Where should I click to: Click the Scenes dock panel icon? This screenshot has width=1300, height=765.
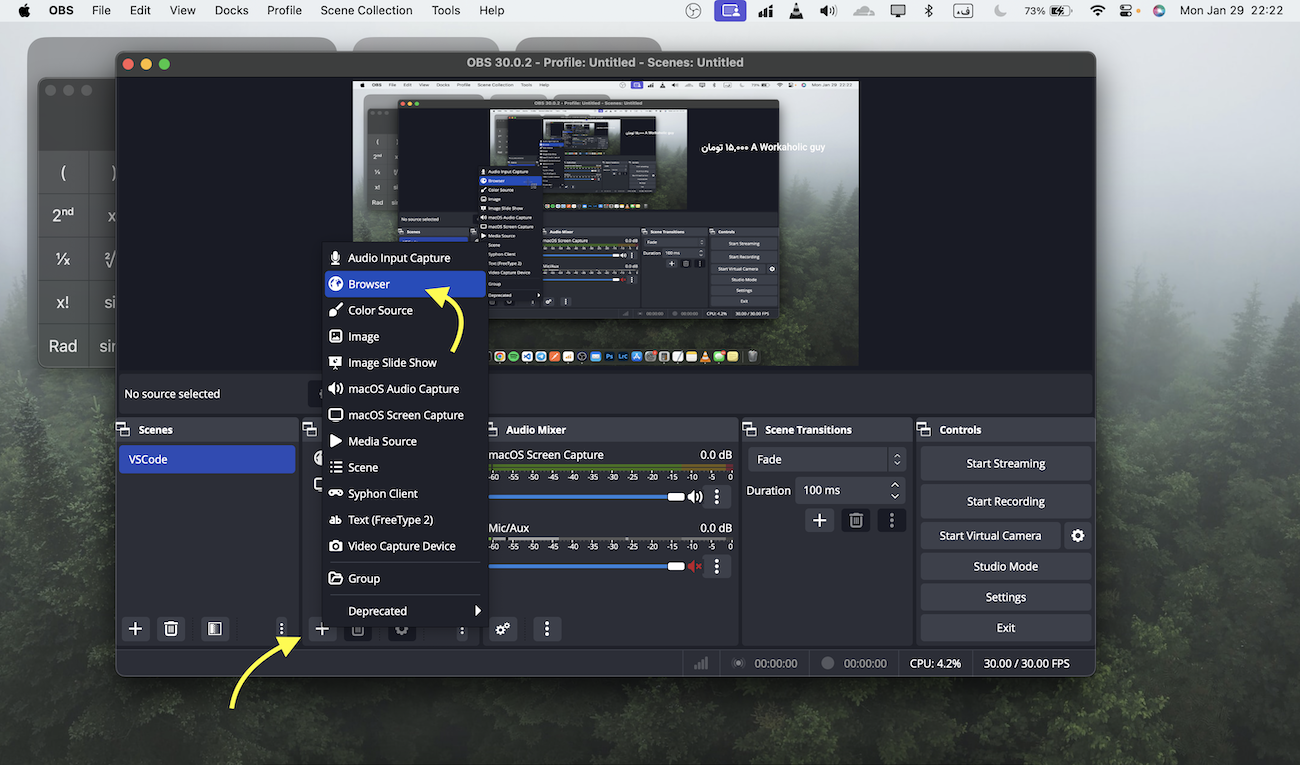click(124, 430)
